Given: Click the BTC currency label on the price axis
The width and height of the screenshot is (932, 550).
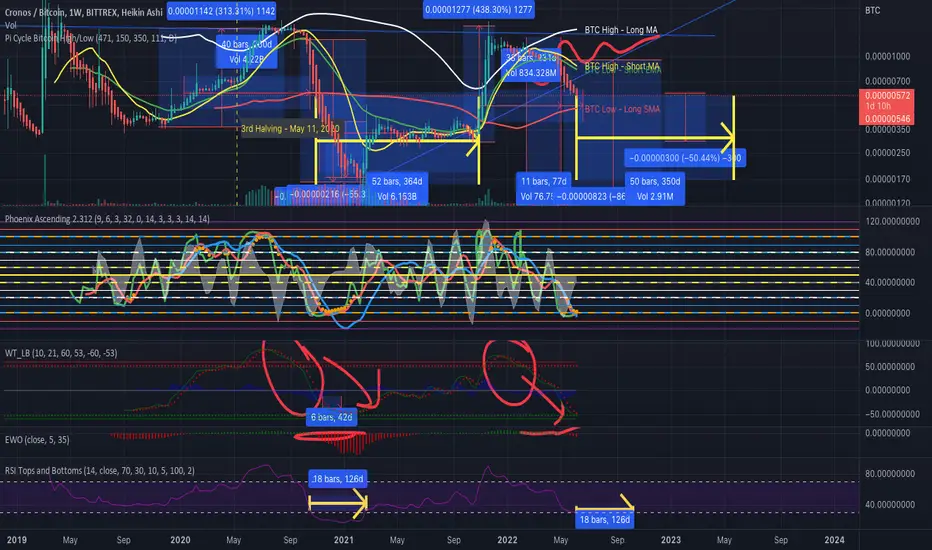Looking at the screenshot, I should [873, 11].
